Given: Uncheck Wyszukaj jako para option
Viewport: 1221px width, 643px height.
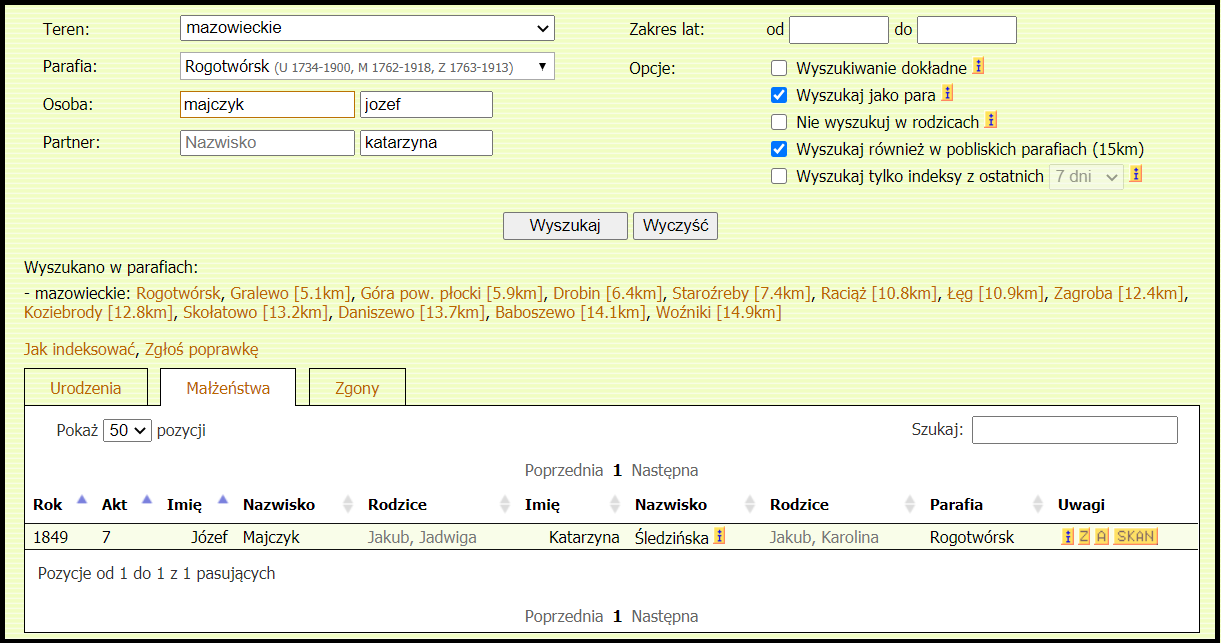Looking at the screenshot, I should [779, 96].
